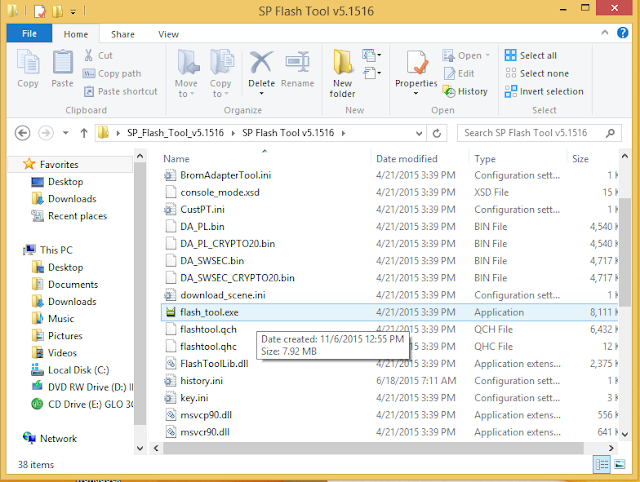Image resolution: width=640 pixels, height=482 pixels.
Task: Open file History from ribbon
Action: click(x=465, y=91)
